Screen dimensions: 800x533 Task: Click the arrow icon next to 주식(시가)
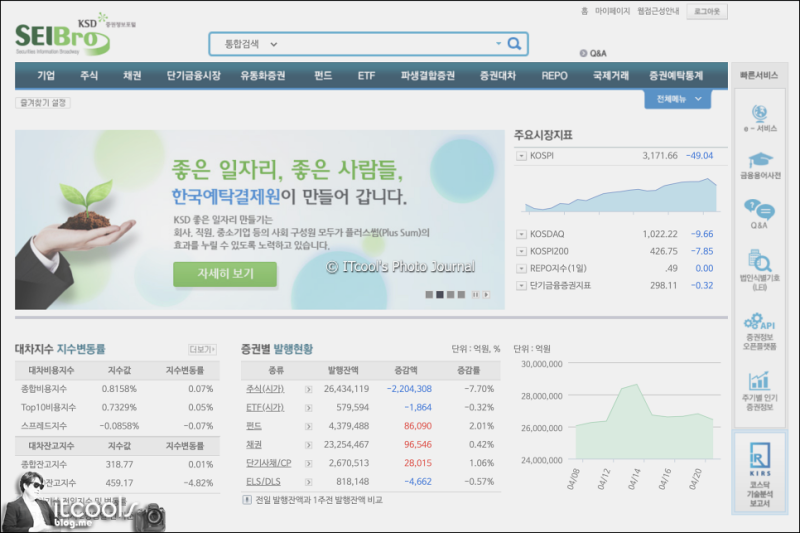pyautogui.click(x=309, y=390)
